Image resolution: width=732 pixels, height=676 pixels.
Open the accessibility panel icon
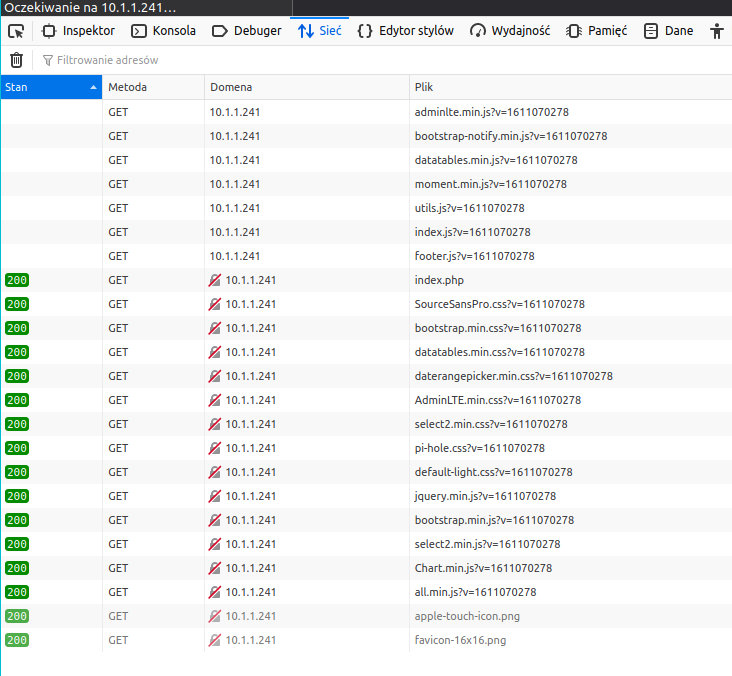coord(717,31)
